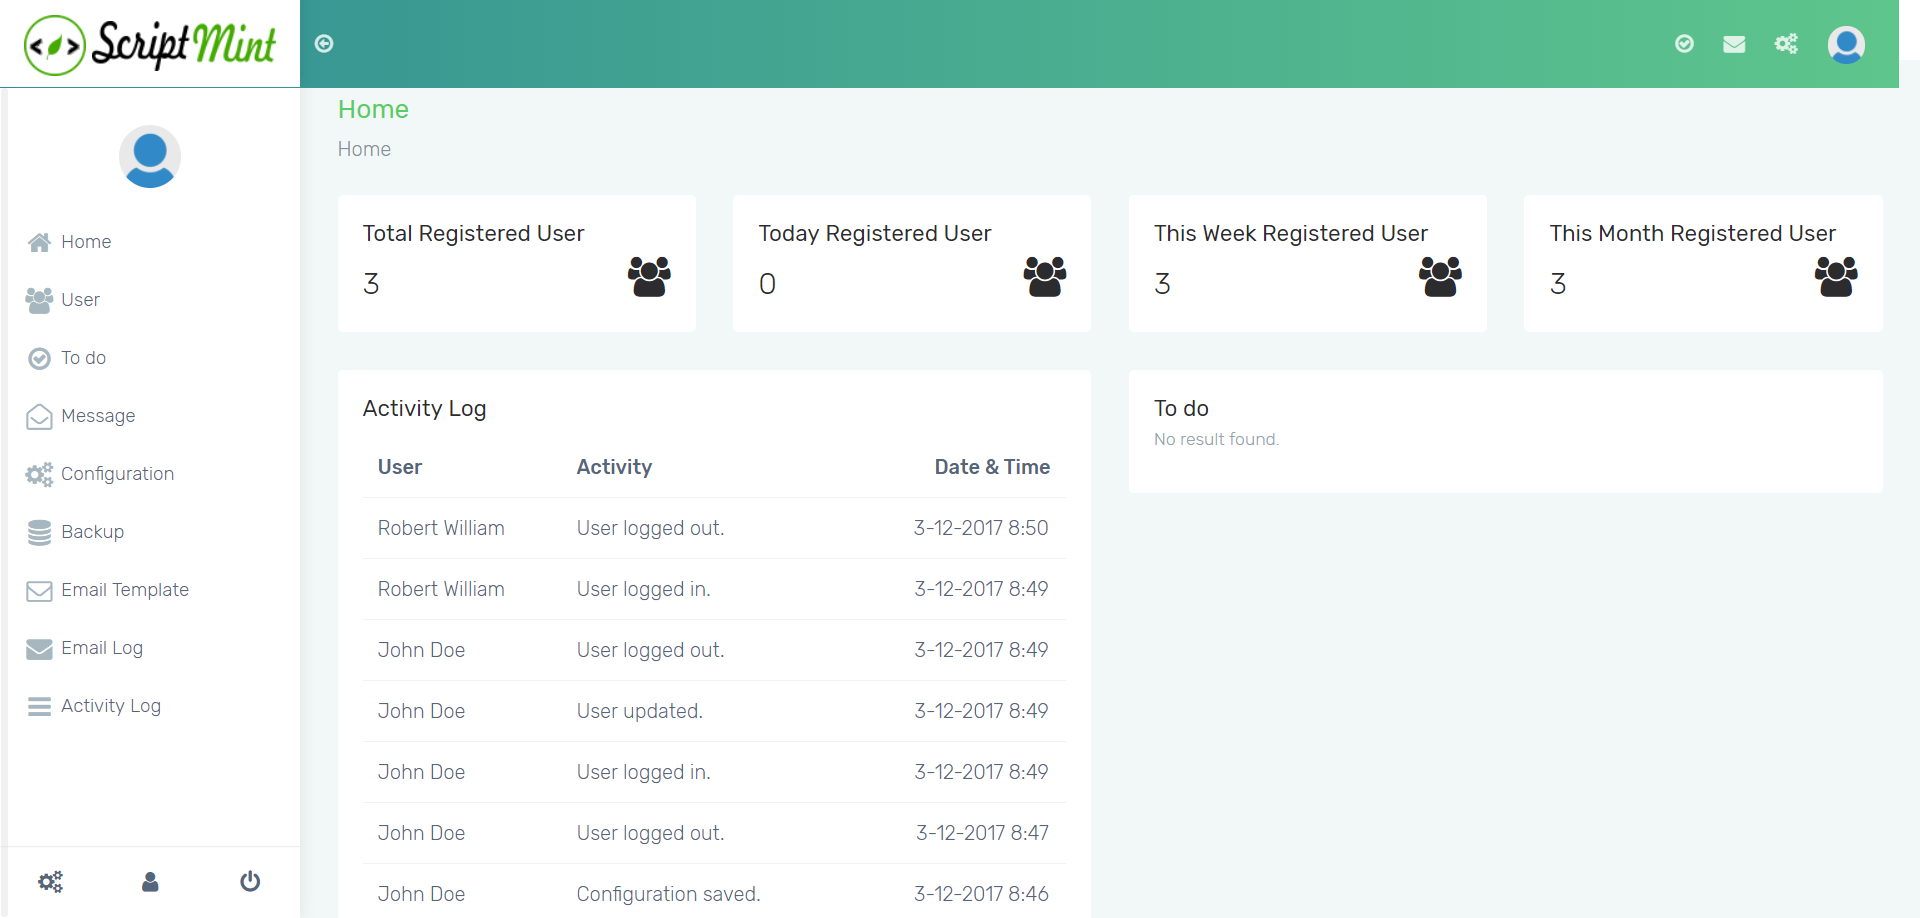The width and height of the screenshot is (1920, 918).
Task: Click the Configuration gears icon in sidebar
Action: pyautogui.click(x=39, y=474)
